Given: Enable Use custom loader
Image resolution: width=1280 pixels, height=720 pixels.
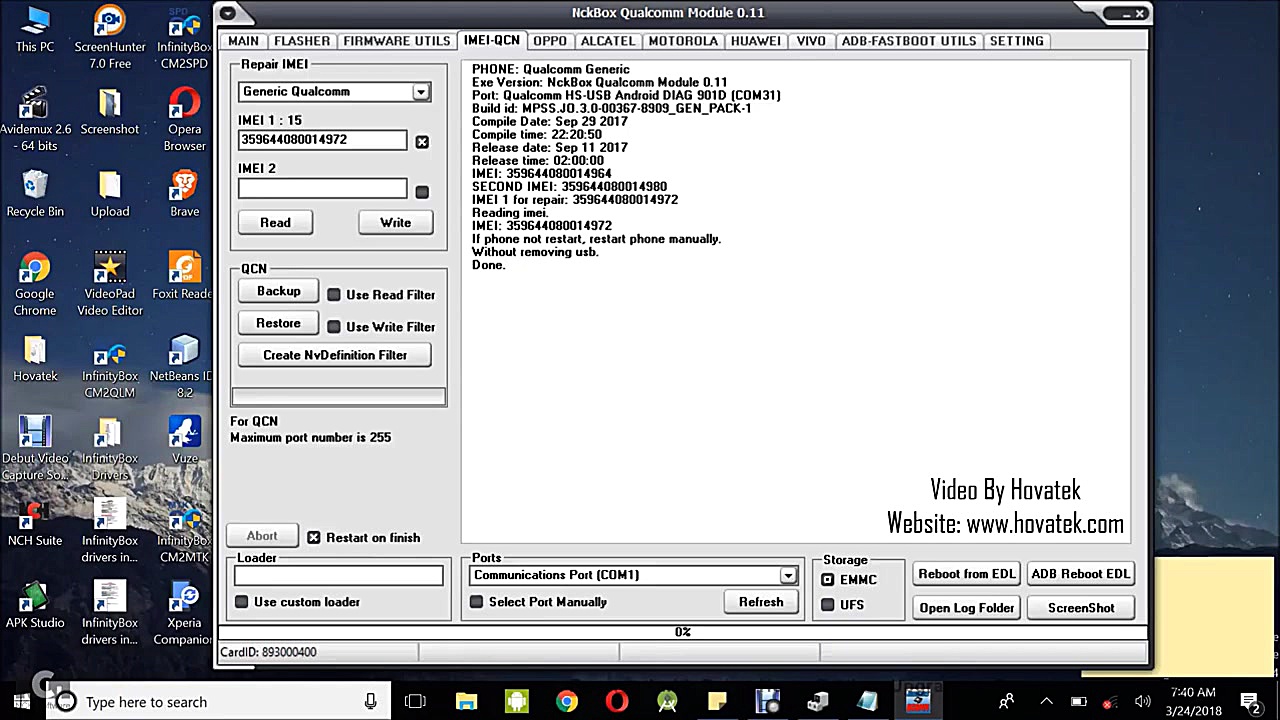Looking at the screenshot, I should point(242,602).
